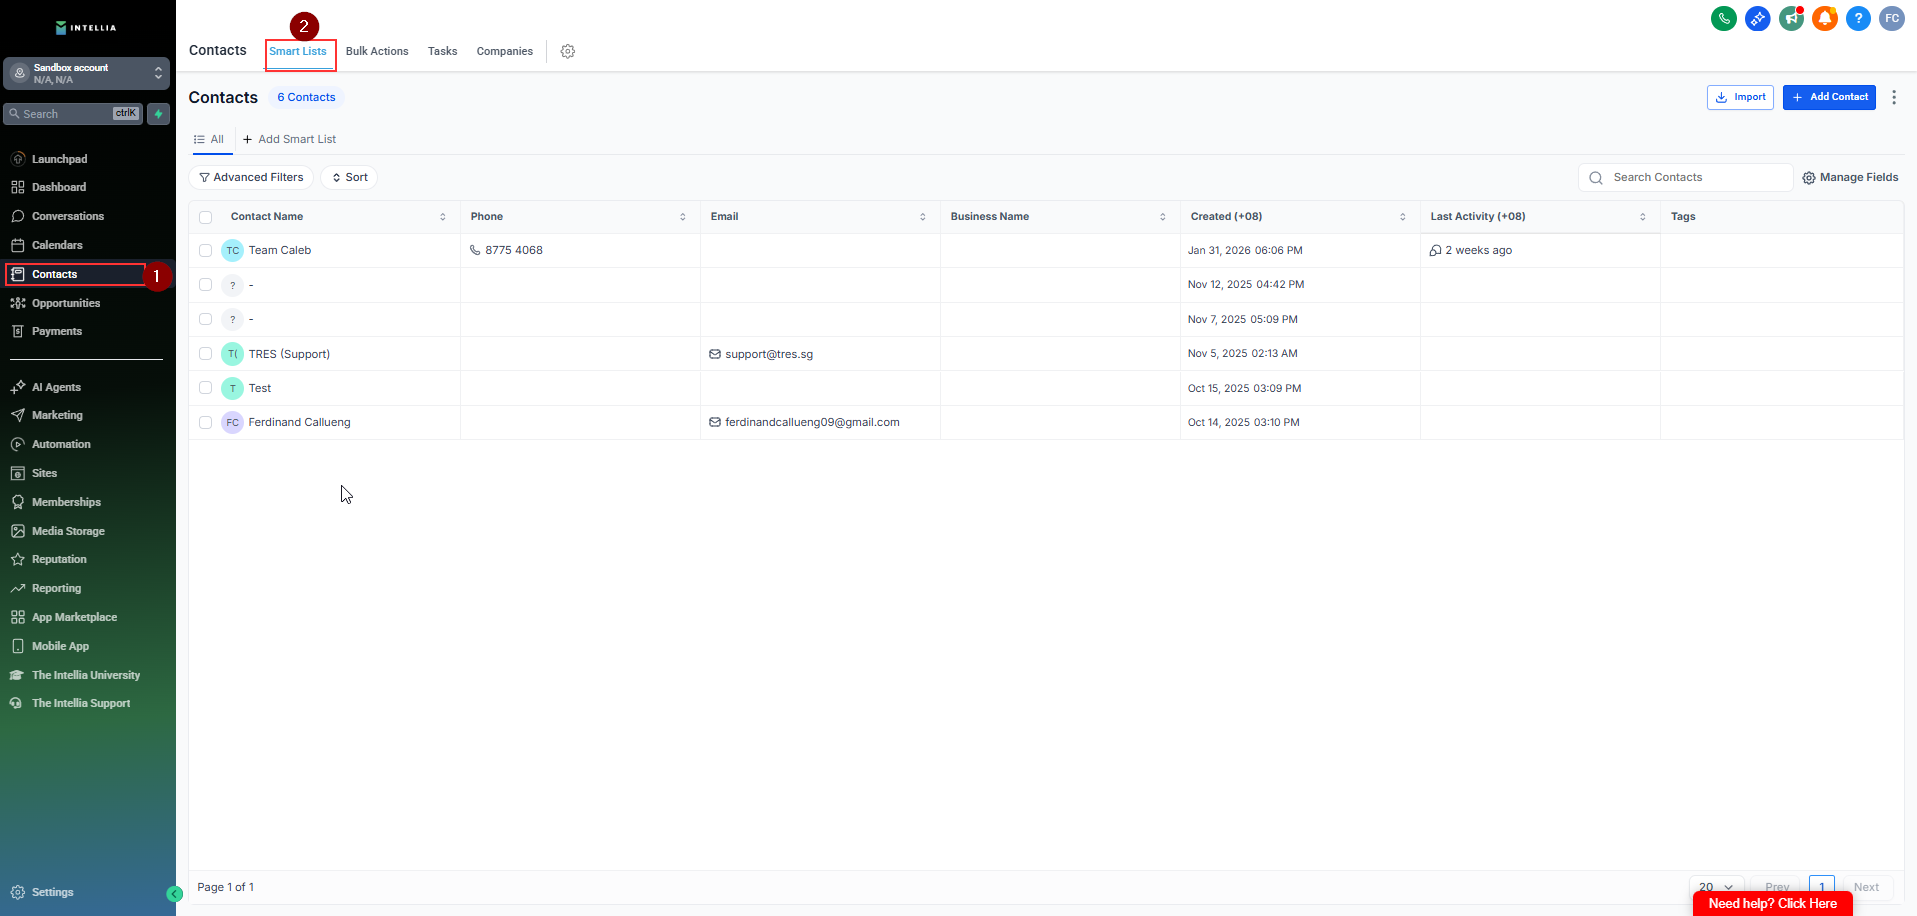Open the Tasks tab

(x=443, y=51)
